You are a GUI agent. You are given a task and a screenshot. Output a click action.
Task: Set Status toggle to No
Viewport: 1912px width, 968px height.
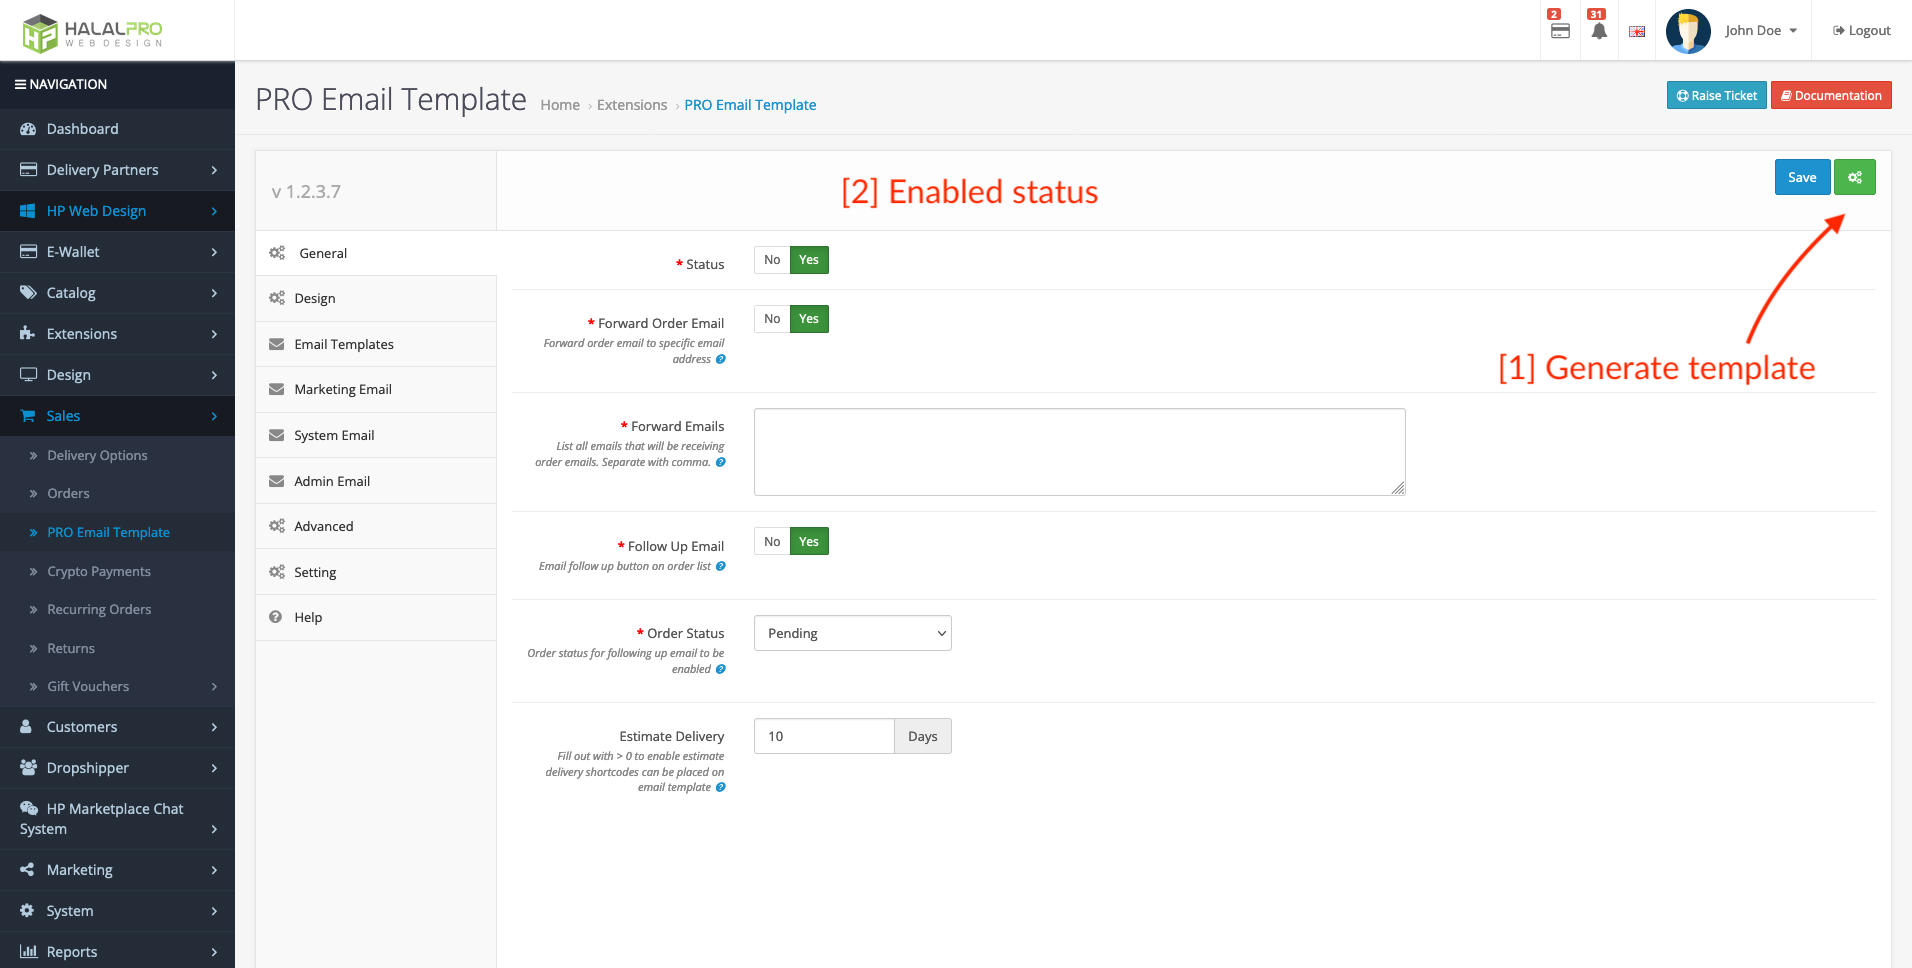772,260
